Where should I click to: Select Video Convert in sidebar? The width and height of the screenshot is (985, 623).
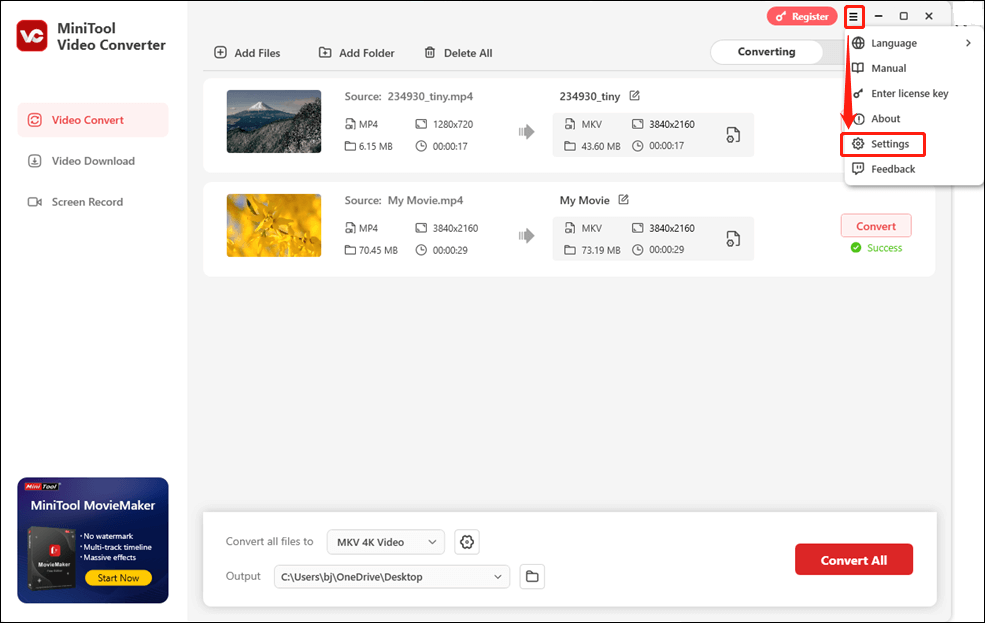coord(93,120)
